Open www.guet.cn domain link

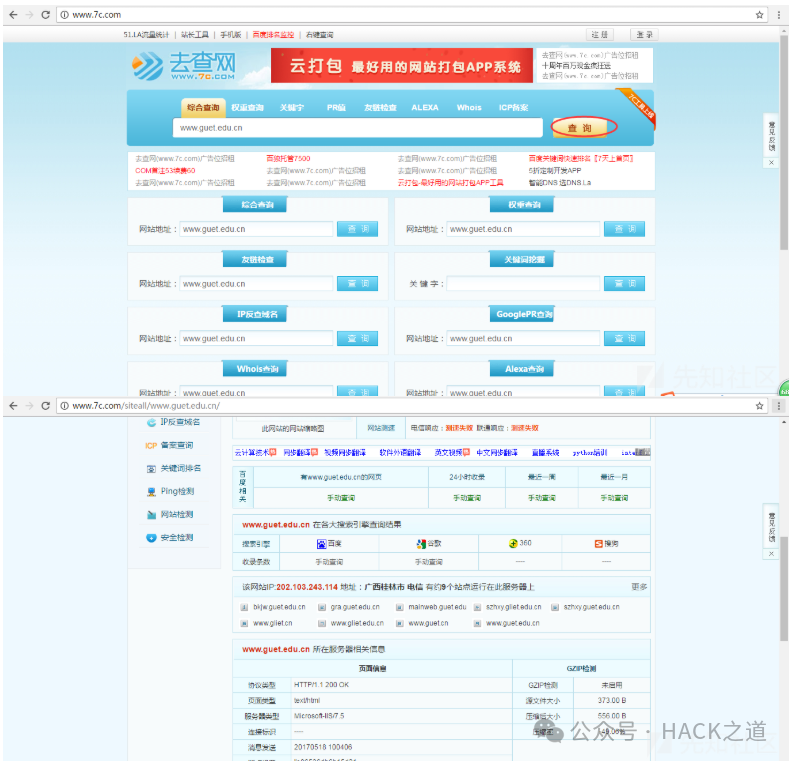428,623
